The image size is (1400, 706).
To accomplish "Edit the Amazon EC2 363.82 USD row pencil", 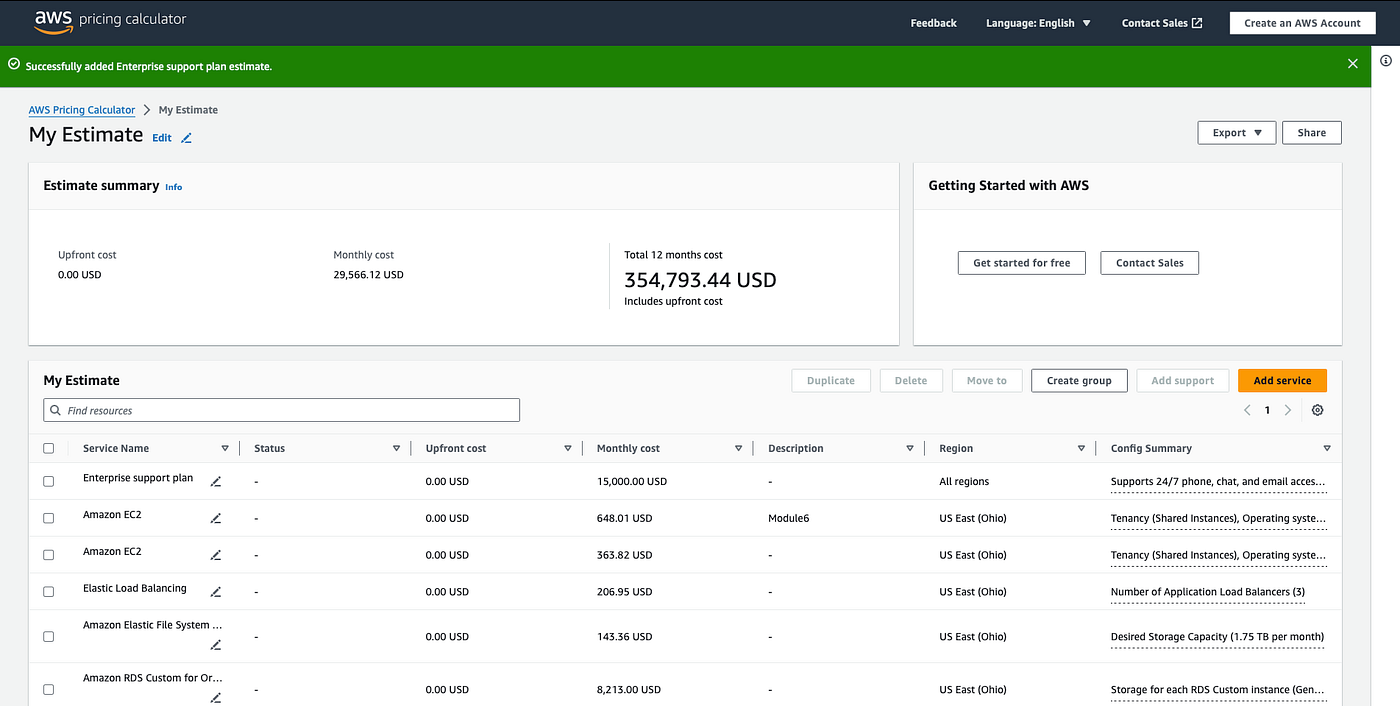I will 216,555.
